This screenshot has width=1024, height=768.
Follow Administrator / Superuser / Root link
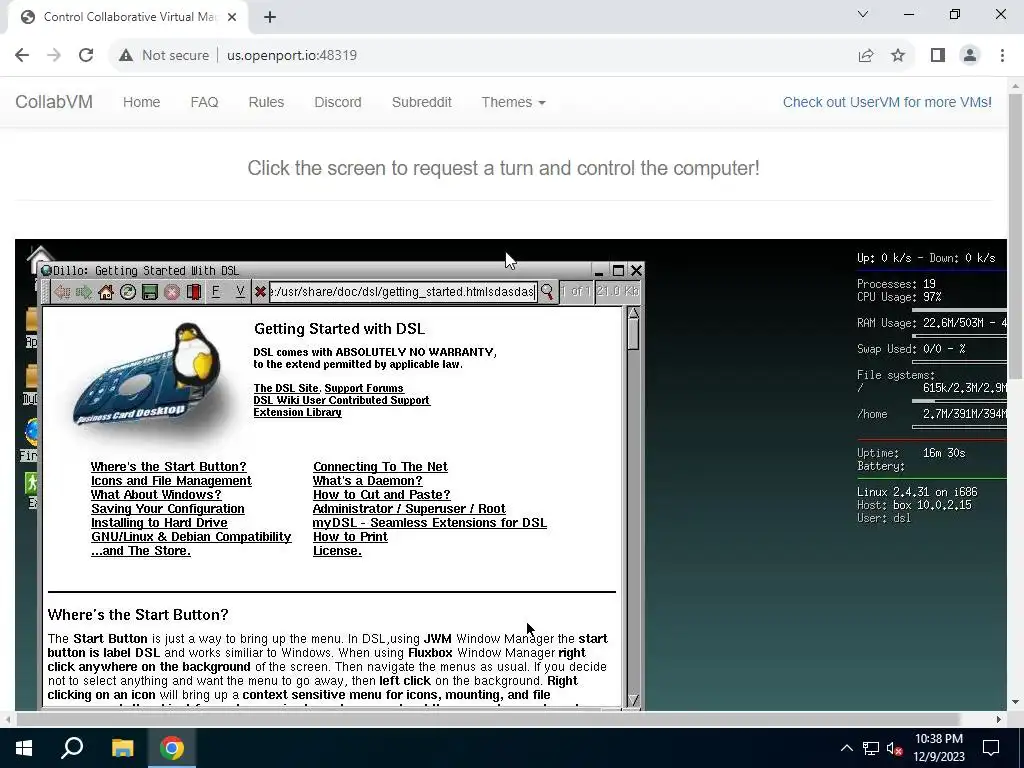[x=409, y=509]
